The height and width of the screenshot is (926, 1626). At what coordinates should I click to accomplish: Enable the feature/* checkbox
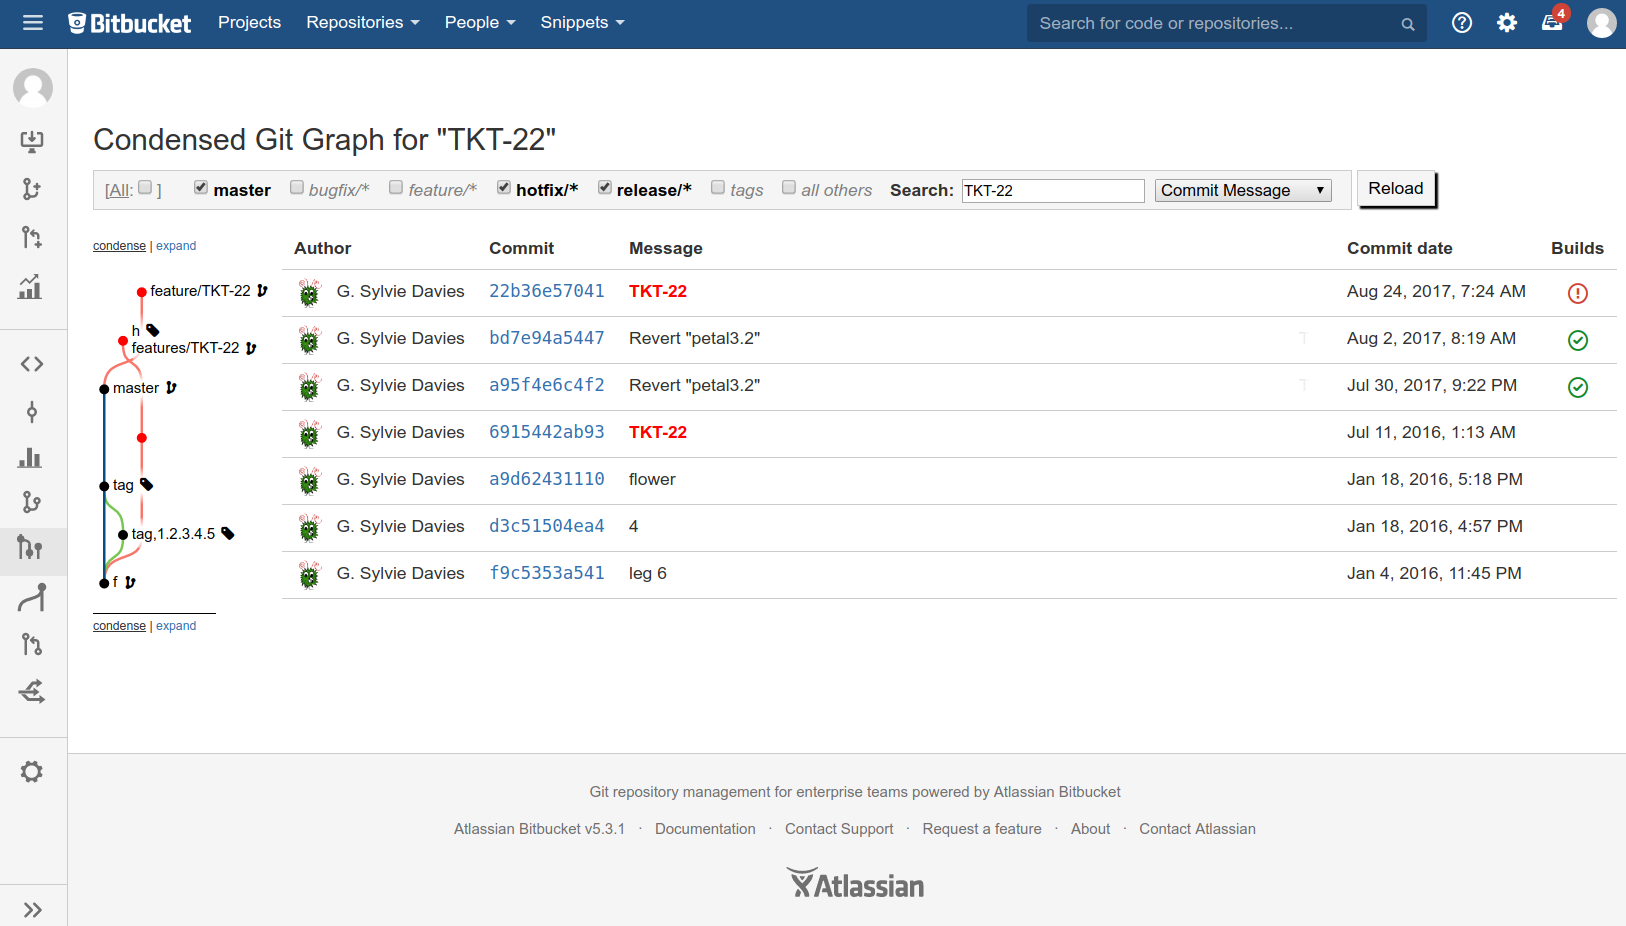coord(396,187)
